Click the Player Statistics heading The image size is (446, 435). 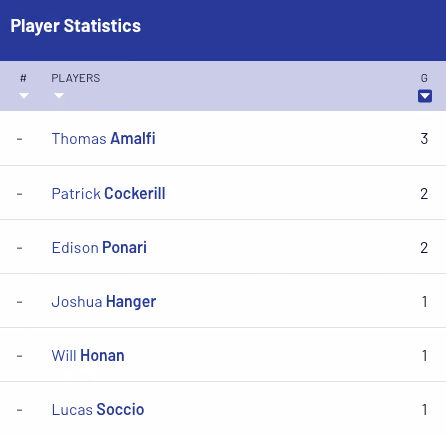coord(76,26)
